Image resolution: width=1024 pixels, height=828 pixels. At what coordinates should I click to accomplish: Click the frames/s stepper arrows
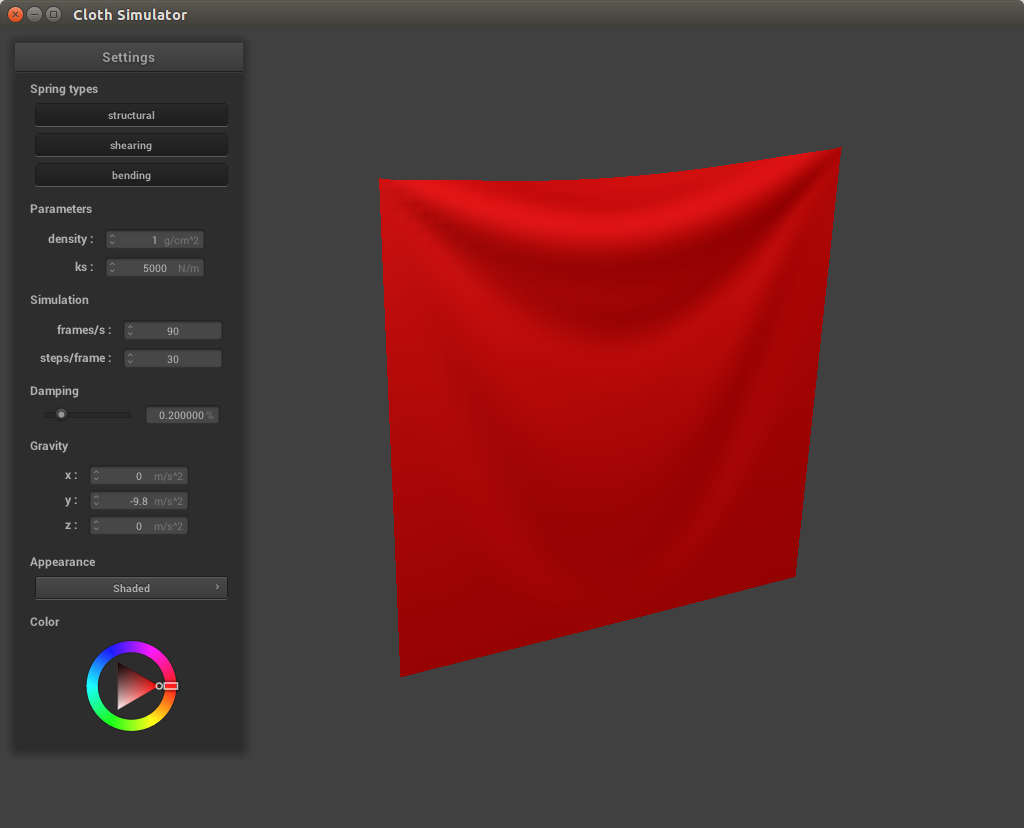[x=130, y=331]
